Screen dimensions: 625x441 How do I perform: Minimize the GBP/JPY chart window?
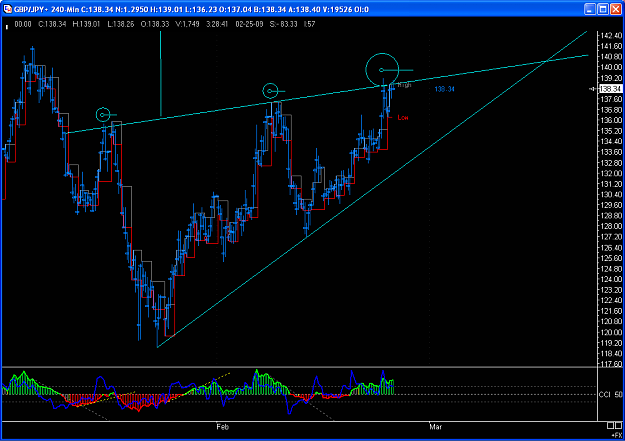590,9
